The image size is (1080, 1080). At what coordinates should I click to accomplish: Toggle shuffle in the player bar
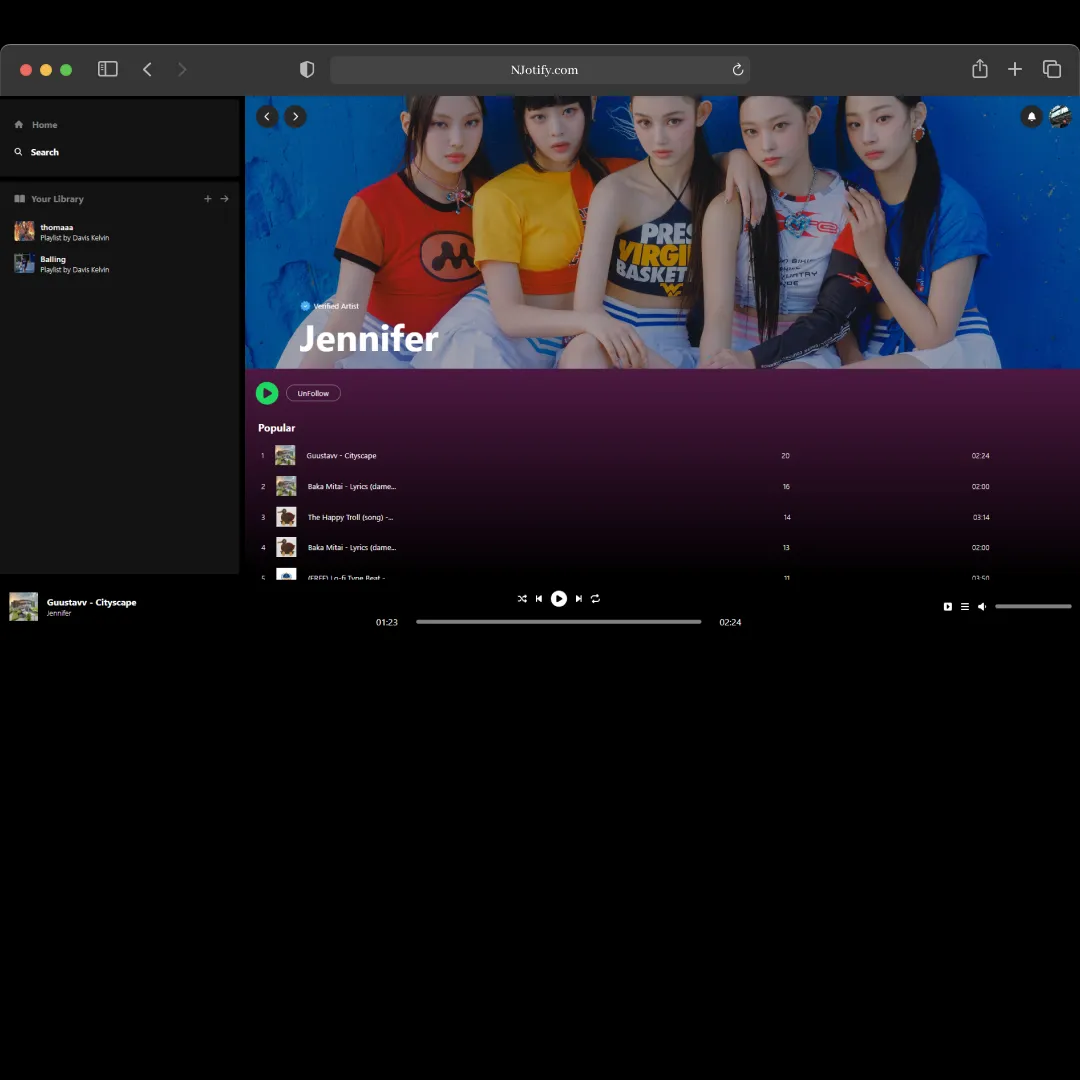[522, 599]
